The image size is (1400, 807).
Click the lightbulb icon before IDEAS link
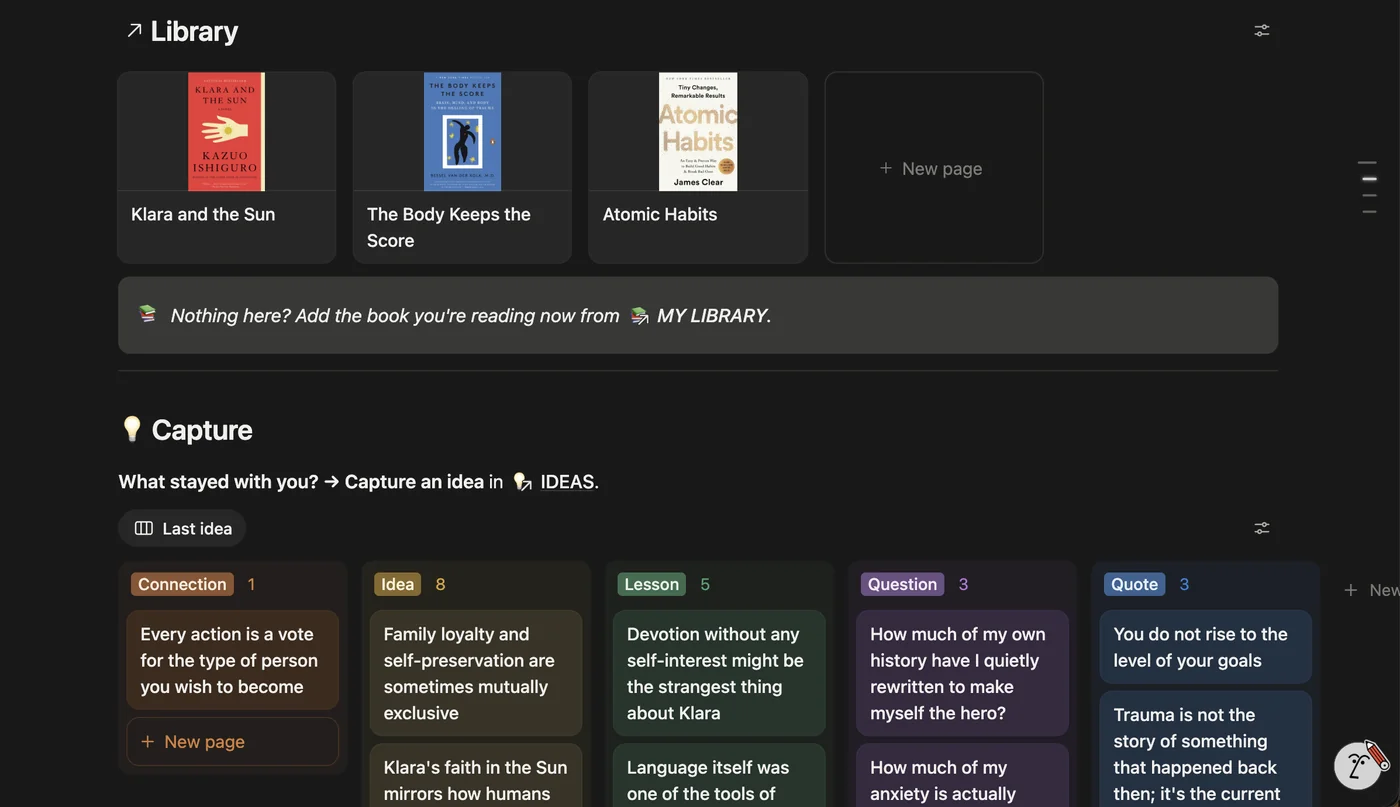522,482
